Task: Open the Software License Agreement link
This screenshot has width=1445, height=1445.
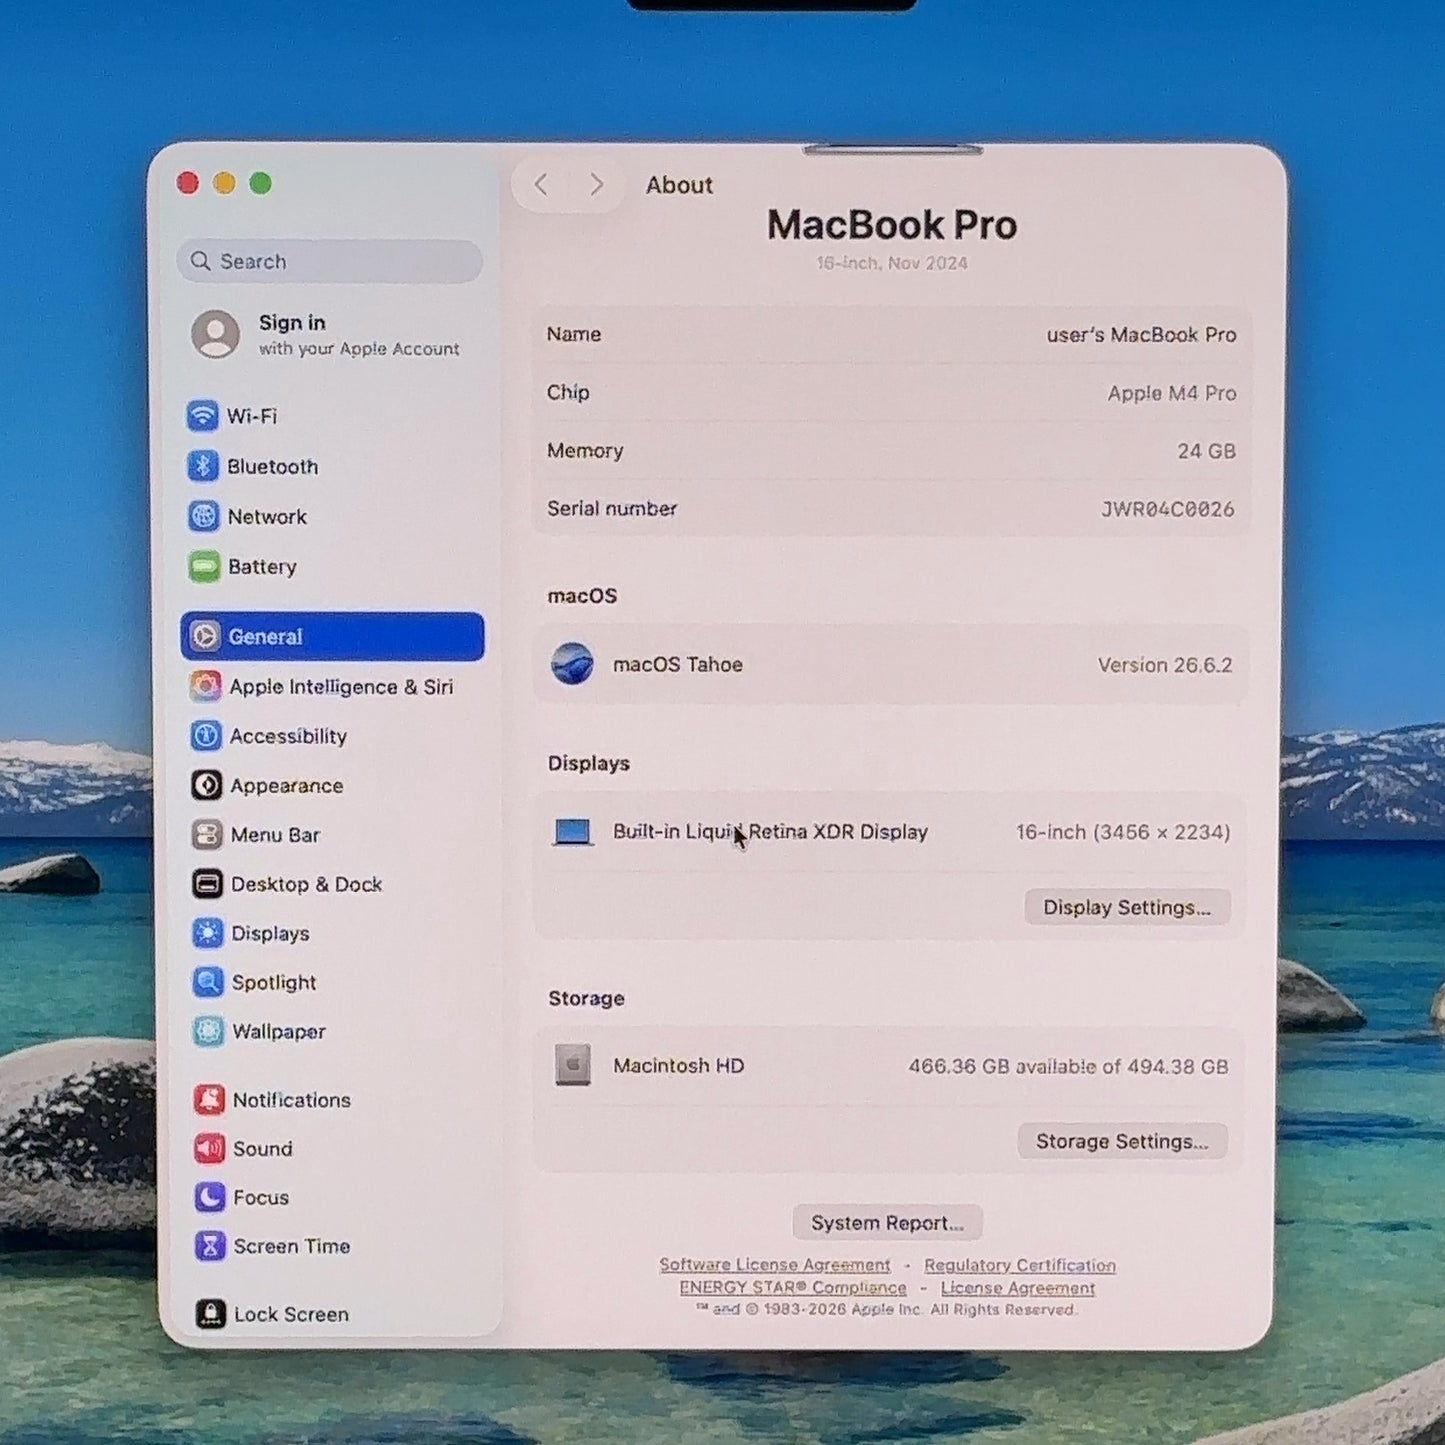Action: click(775, 1265)
